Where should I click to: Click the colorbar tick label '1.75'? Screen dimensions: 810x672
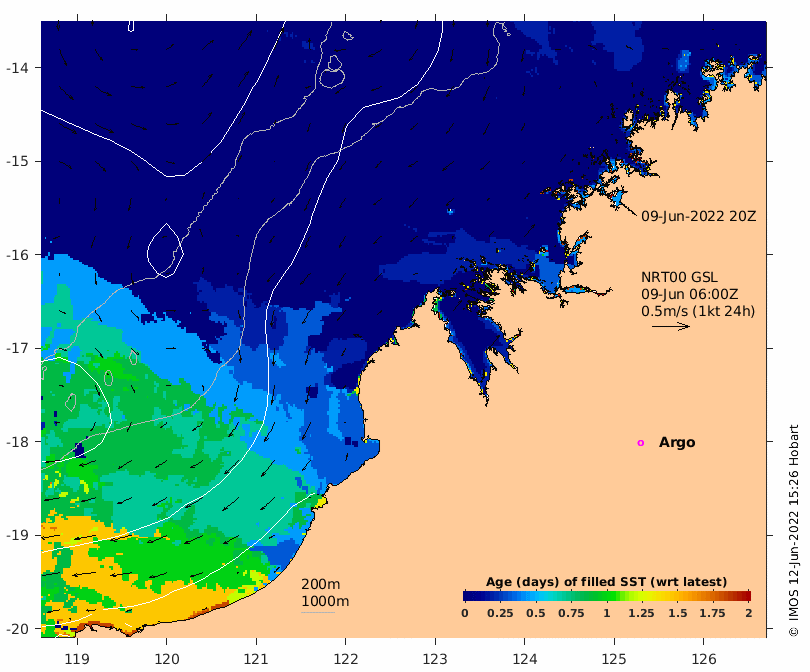coord(712,613)
